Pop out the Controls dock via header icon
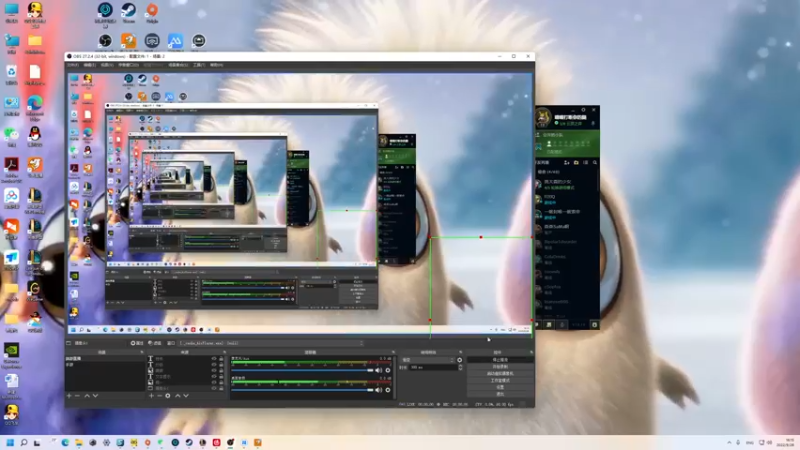800x450 pixels. pos(531,352)
